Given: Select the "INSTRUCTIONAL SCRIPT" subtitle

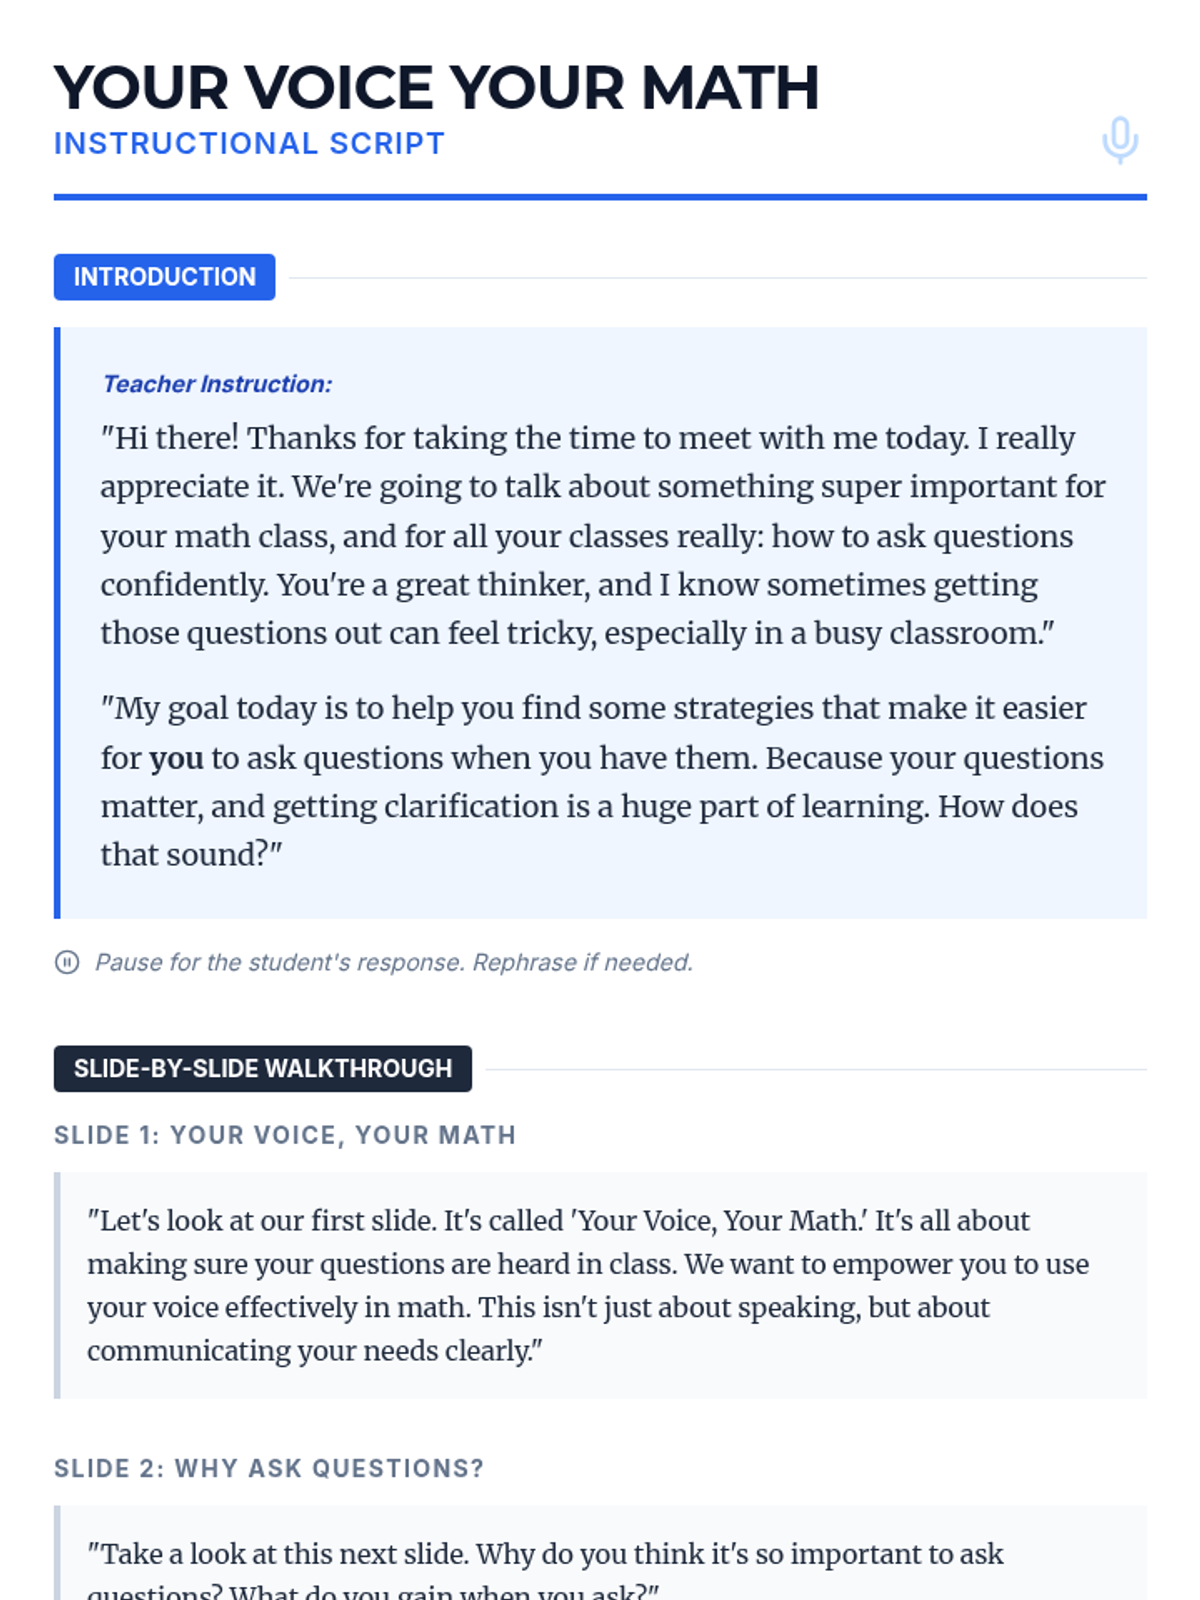Looking at the screenshot, I should click(249, 144).
